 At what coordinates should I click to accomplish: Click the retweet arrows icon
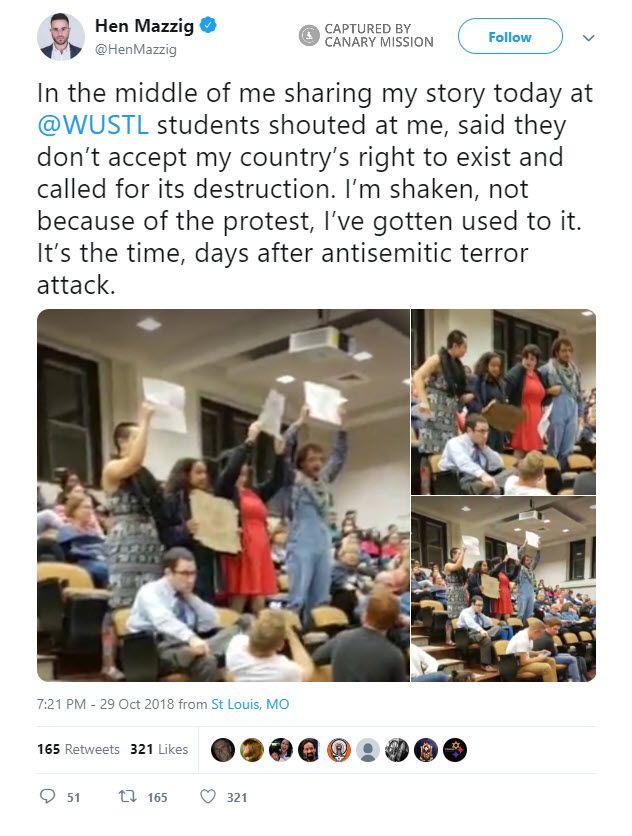coord(127,797)
